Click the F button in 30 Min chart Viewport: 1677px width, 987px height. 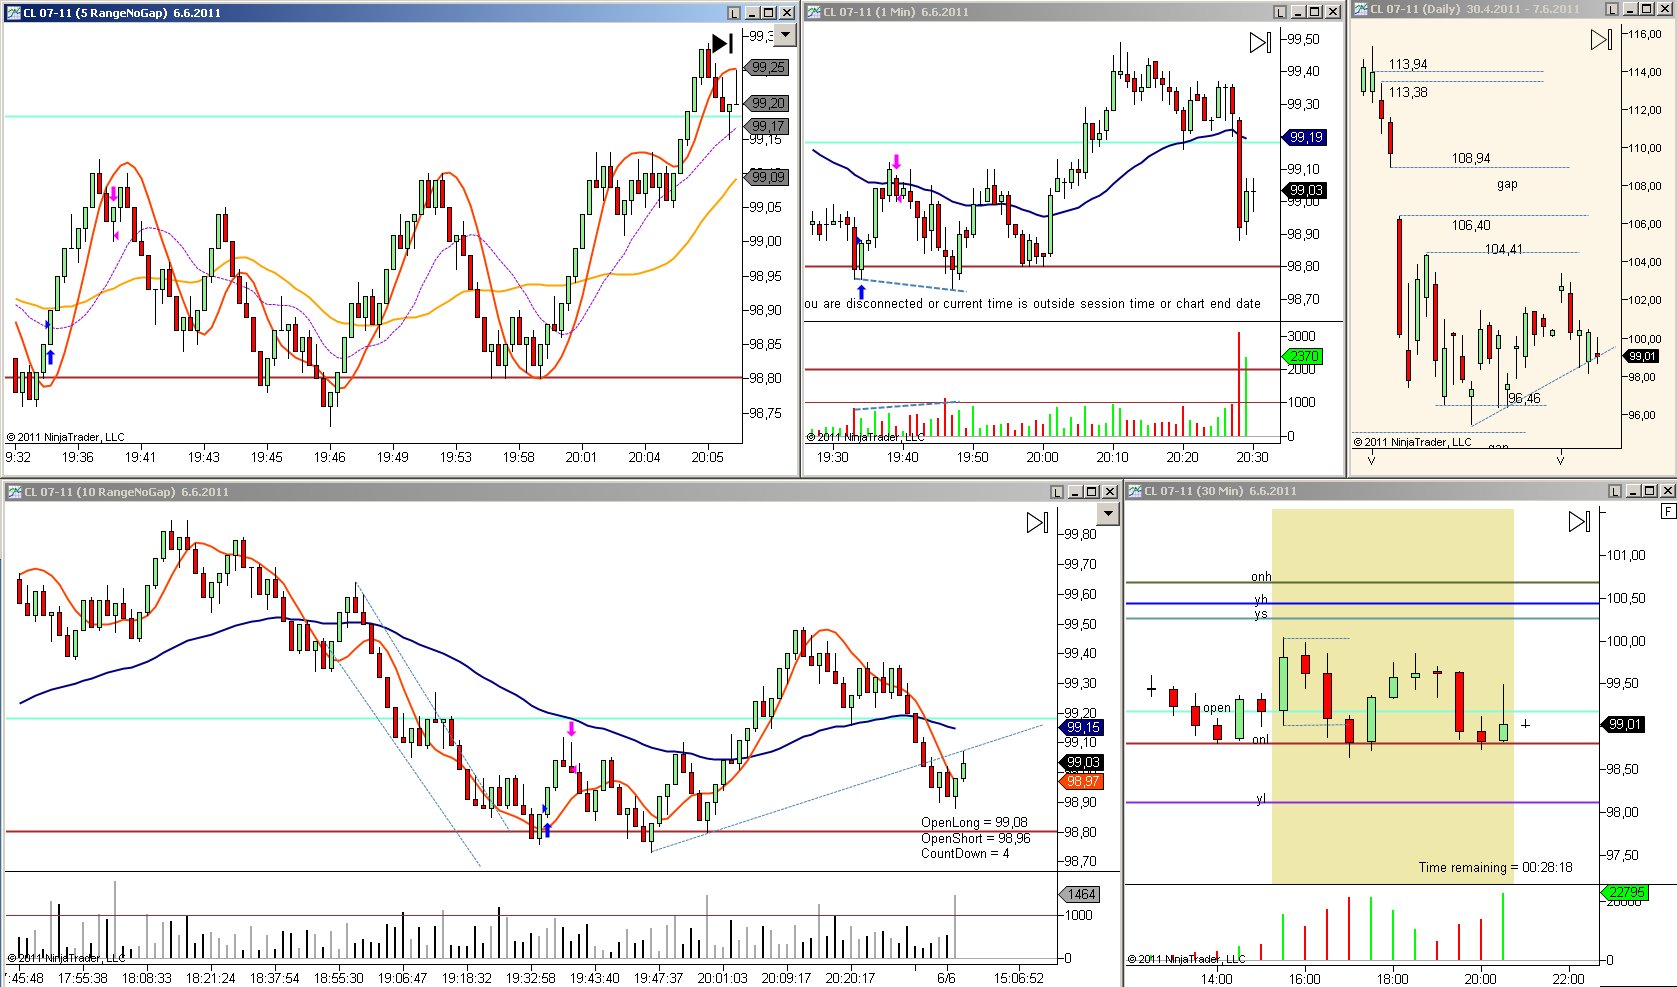[1668, 511]
